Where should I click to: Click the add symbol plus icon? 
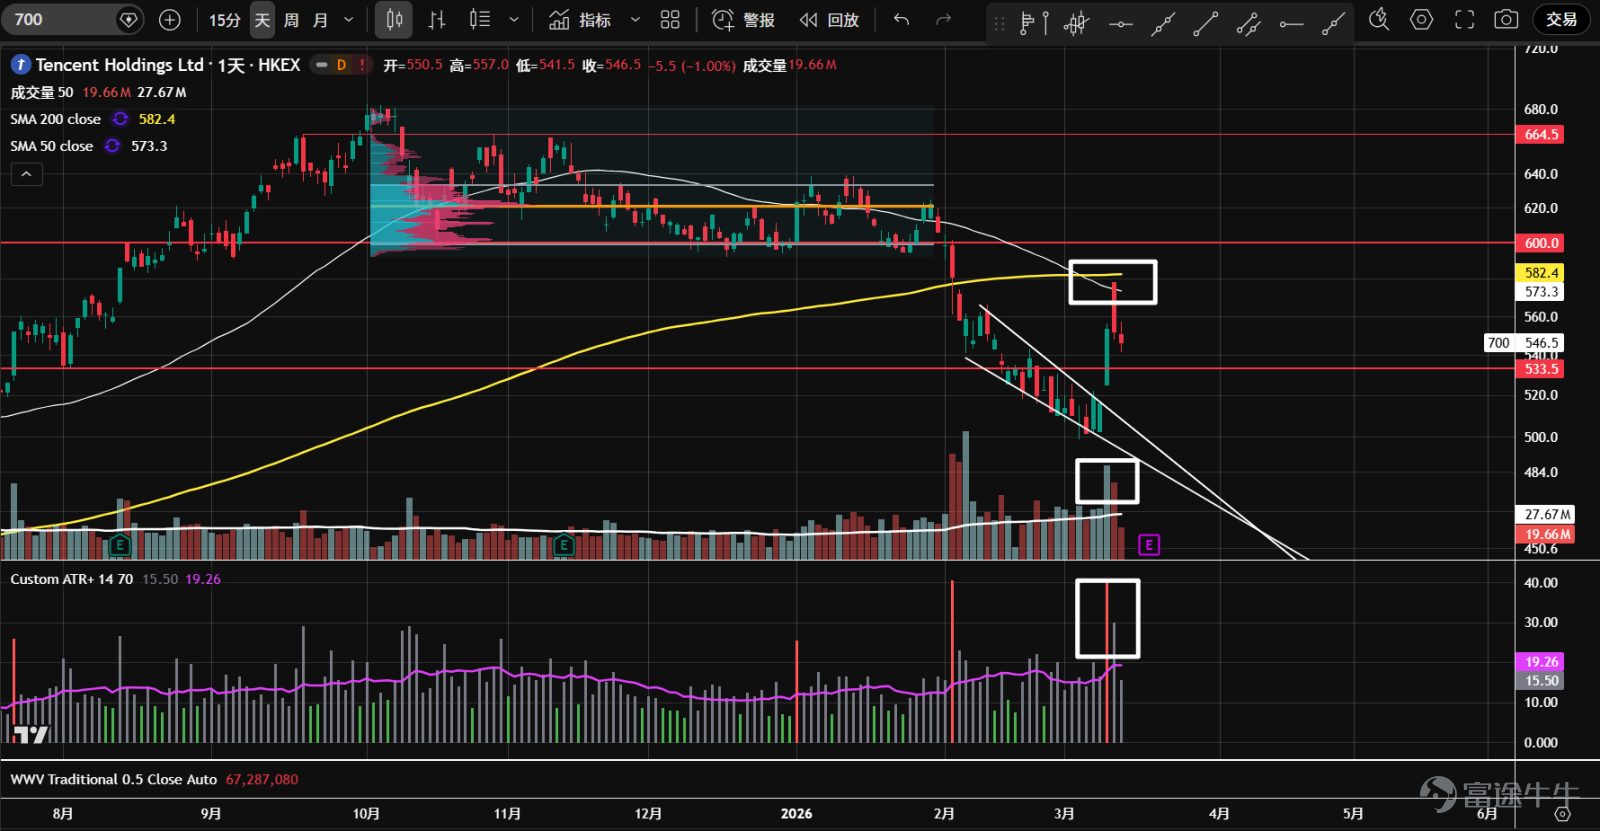tap(170, 19)
